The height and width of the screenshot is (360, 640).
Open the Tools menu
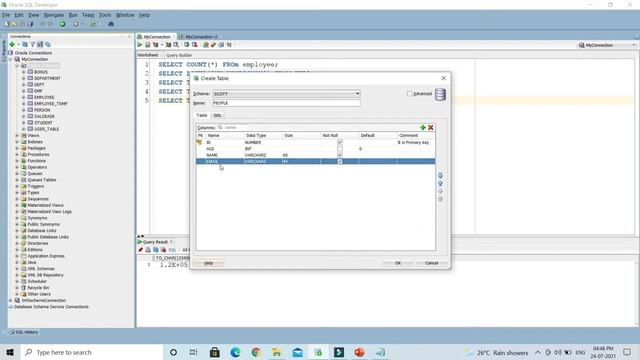tap(105, 15)
